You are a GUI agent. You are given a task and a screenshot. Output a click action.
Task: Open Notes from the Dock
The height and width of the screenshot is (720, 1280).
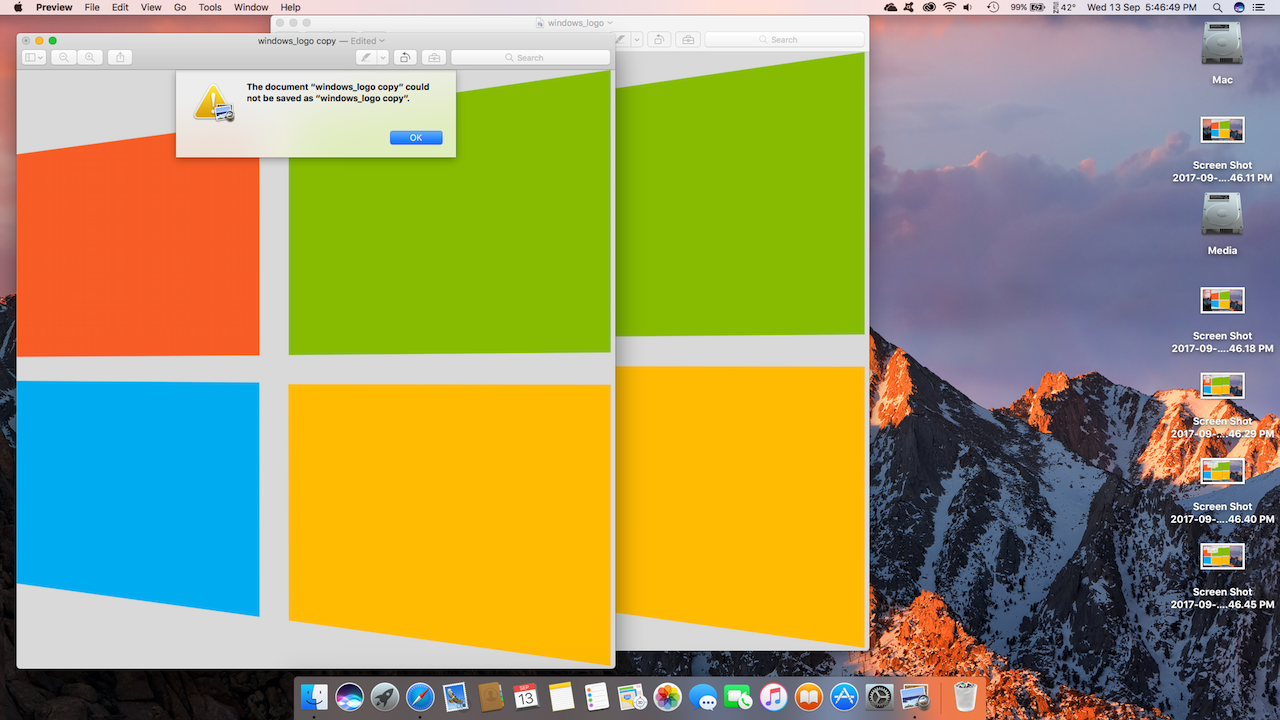click(x=561, y=696)
